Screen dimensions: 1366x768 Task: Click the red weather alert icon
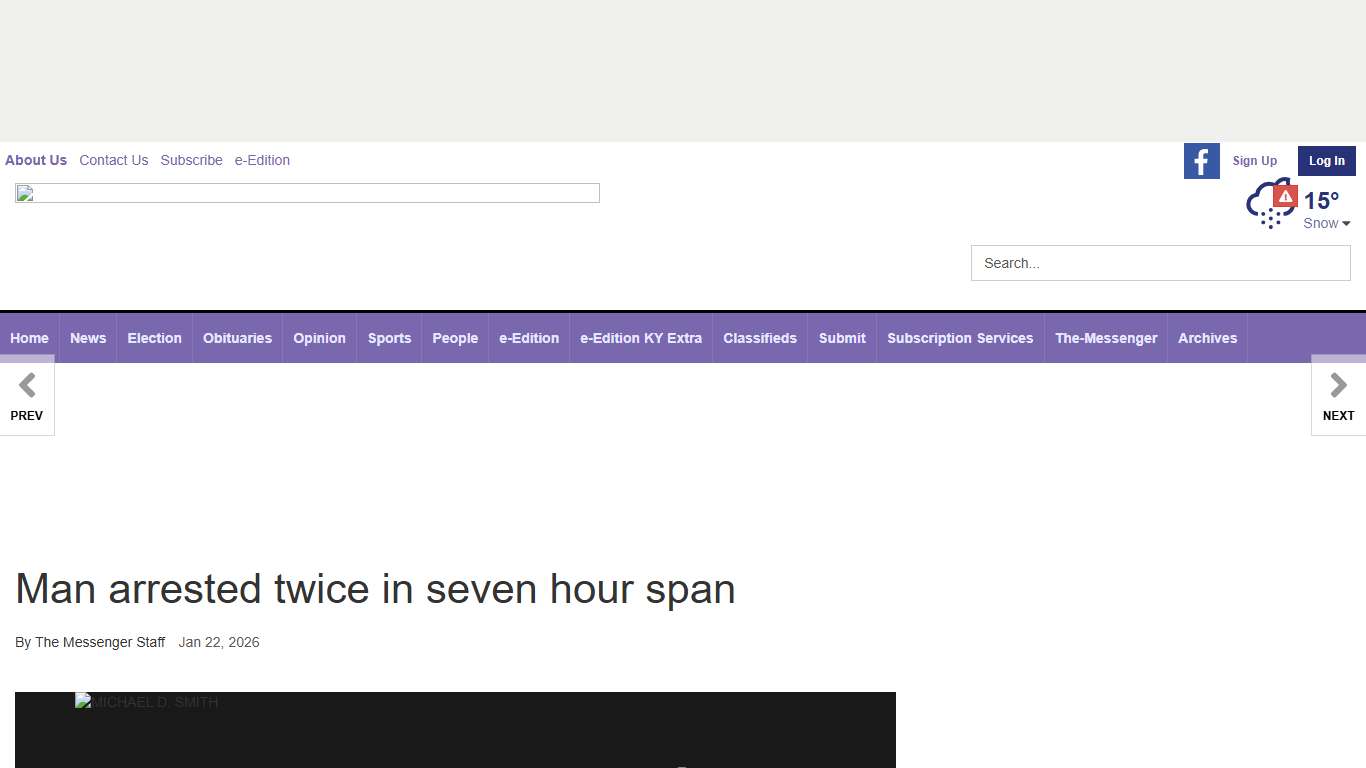(x=1285, y=196)
